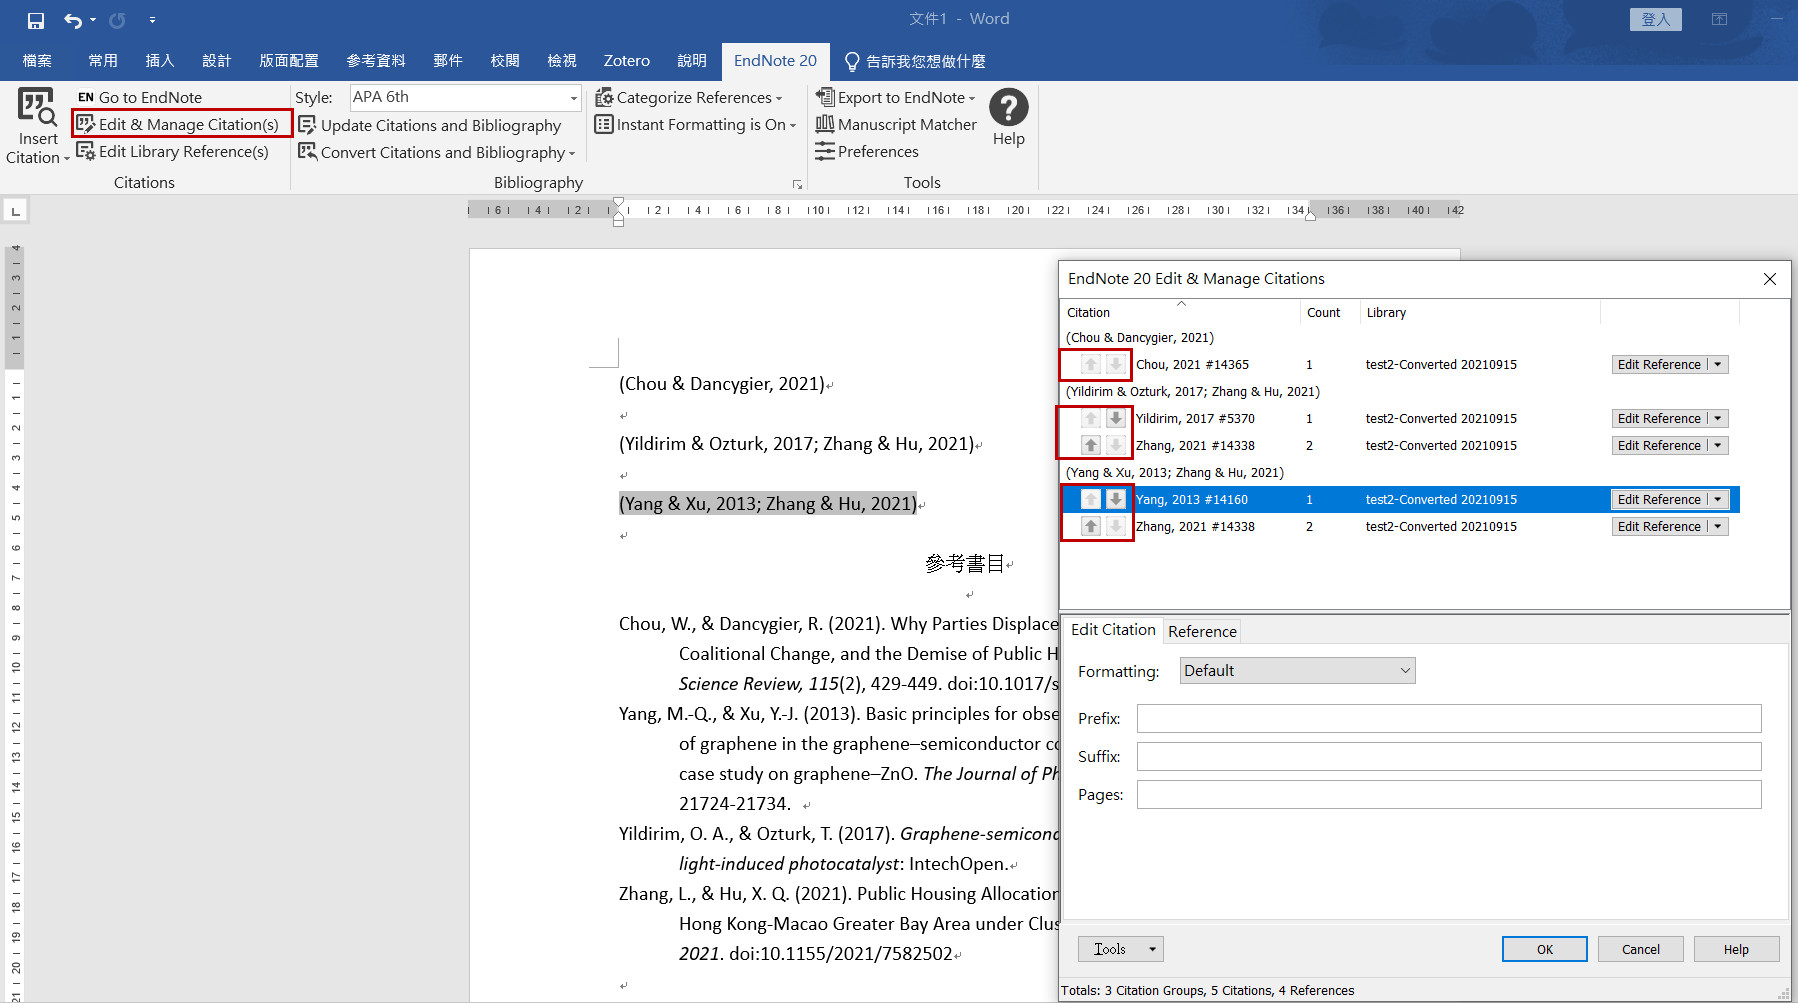This screenshot has width=1798, height=1003.
Task: Move Yildirim, 2017 citation down
Action: pos(1115,418)
